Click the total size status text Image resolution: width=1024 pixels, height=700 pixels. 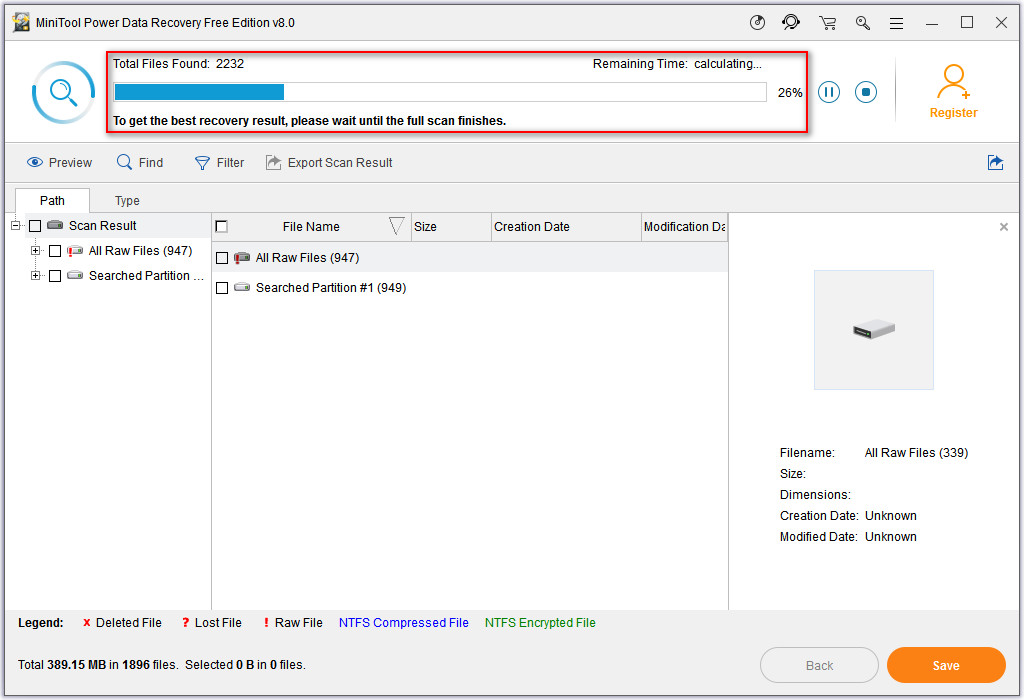tap(162, 665)
